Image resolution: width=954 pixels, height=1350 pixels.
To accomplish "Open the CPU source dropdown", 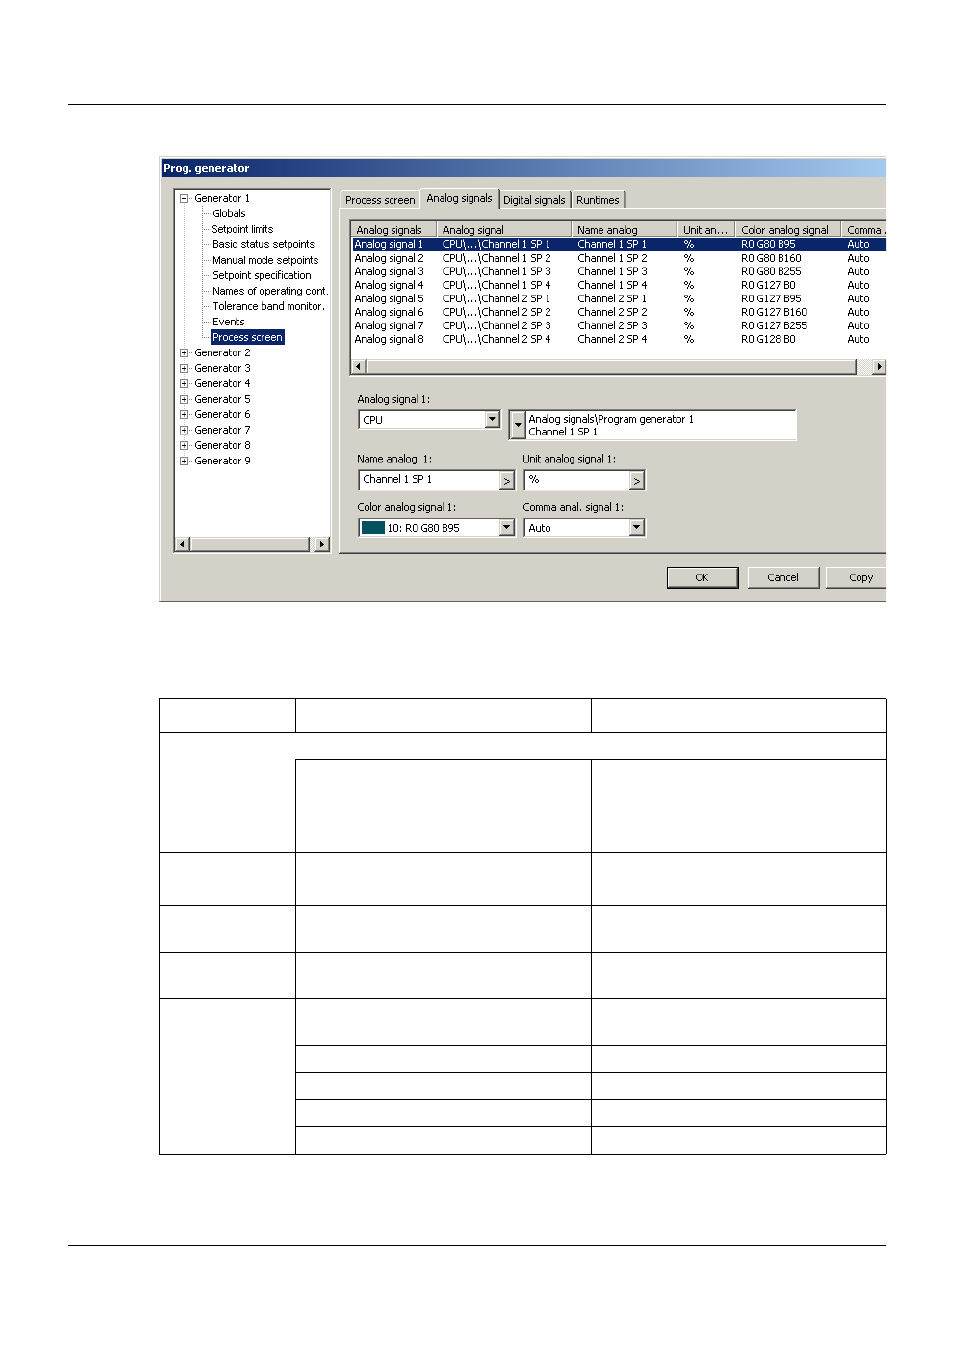I will (492, 420).
